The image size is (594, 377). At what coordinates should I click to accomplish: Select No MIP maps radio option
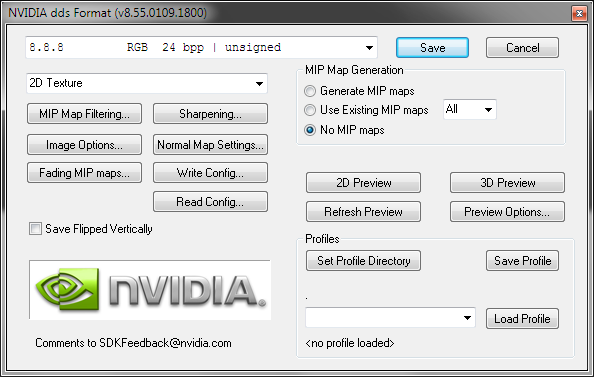point(310,130)
